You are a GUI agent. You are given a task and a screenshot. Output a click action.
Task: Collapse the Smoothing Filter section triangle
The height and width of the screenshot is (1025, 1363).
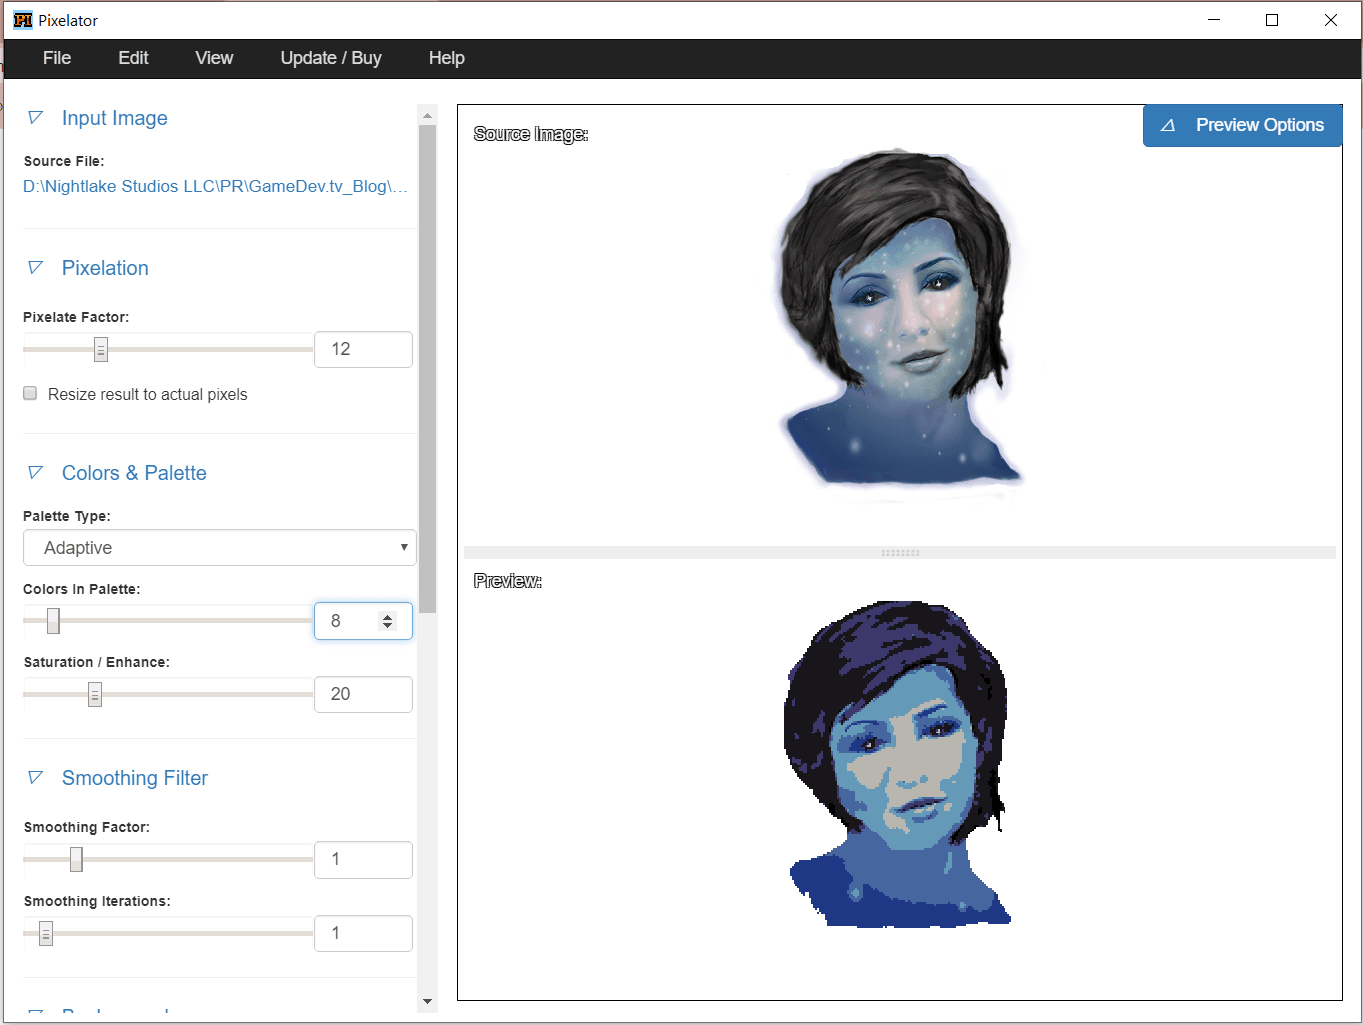[x=35, y=778]
